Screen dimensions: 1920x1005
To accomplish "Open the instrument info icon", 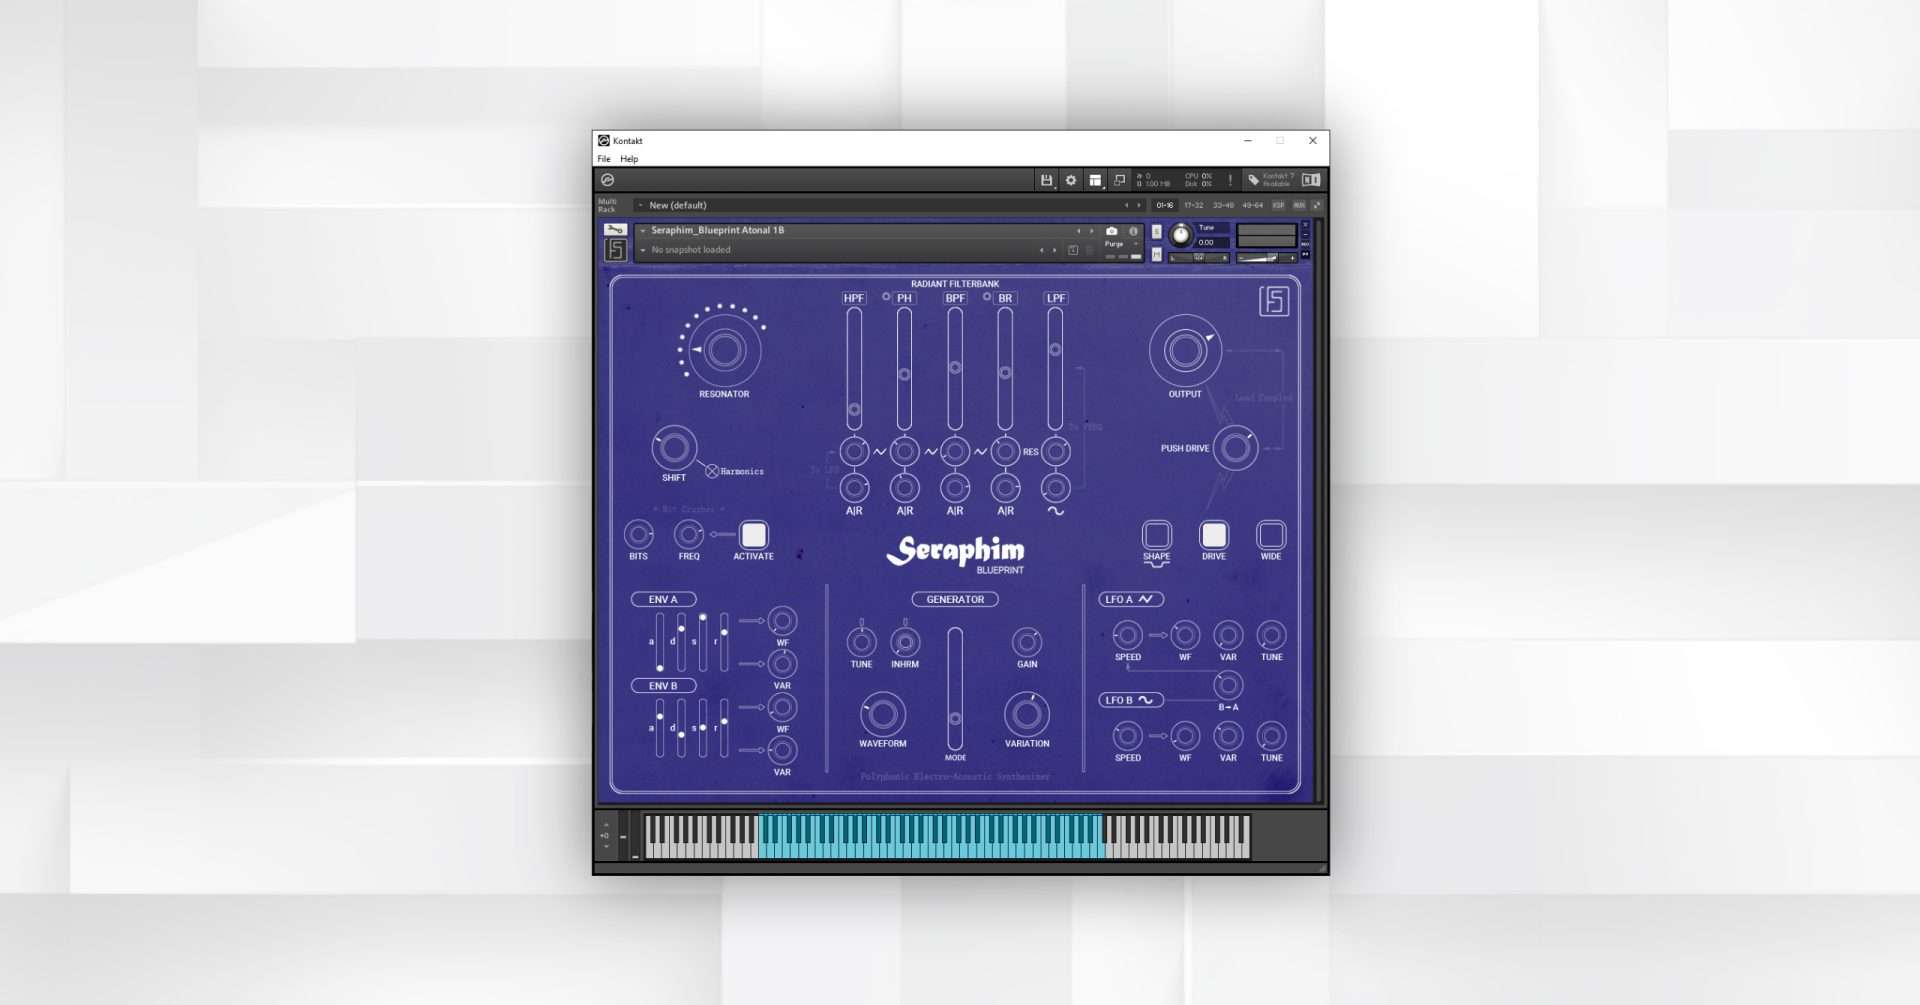I will [x=1133, y=231].
